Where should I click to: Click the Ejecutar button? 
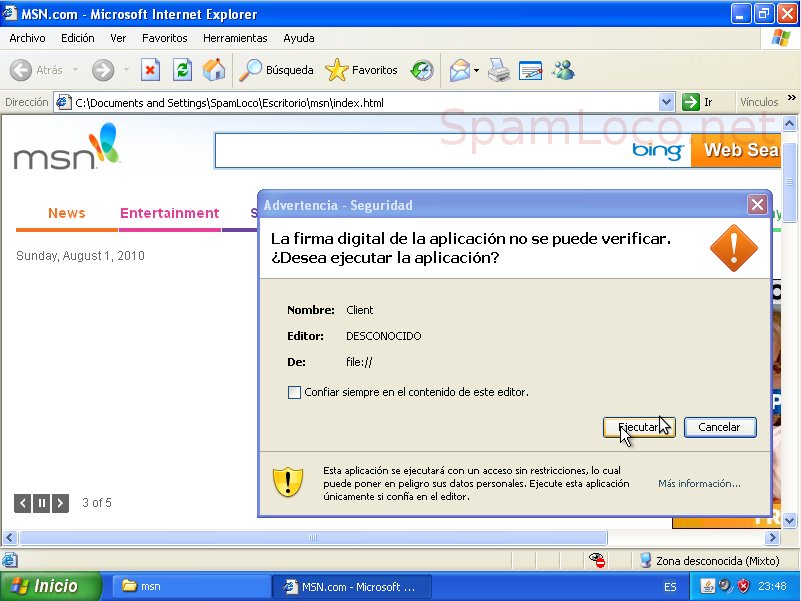[639, 427]
